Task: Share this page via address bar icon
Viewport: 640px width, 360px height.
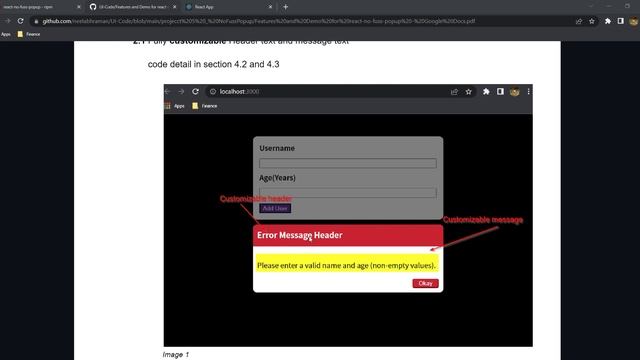Action: (578, 21)
